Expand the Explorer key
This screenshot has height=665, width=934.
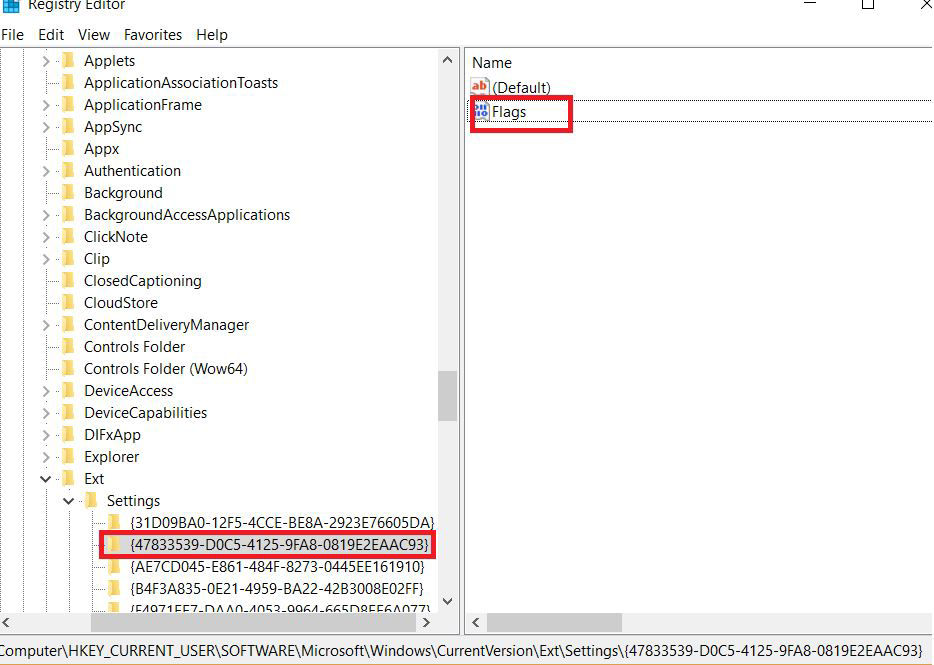tap(46, 458)
